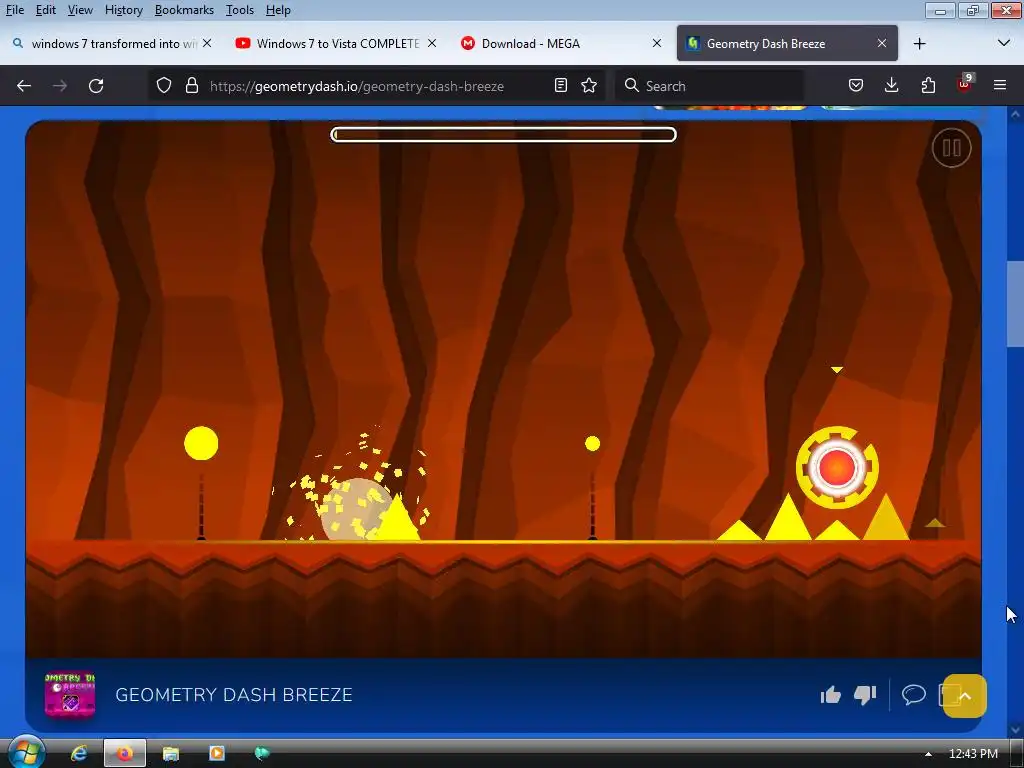Click the yellow scroll-to-top button

(x=965, y=696)
